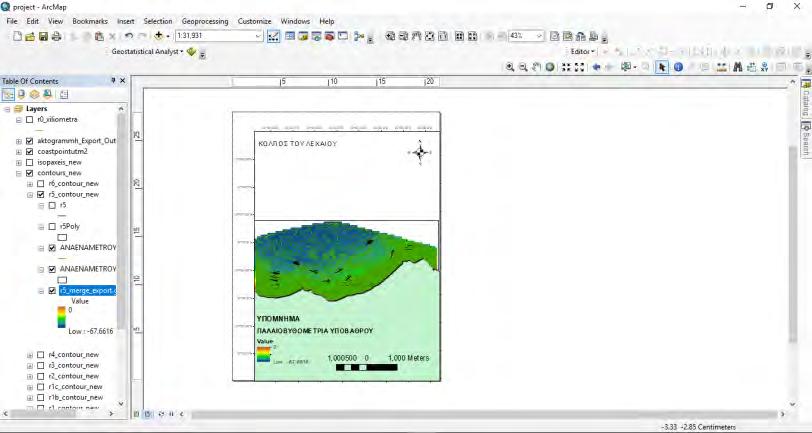Expand the r3_contour_new layer

pos(30,366)
